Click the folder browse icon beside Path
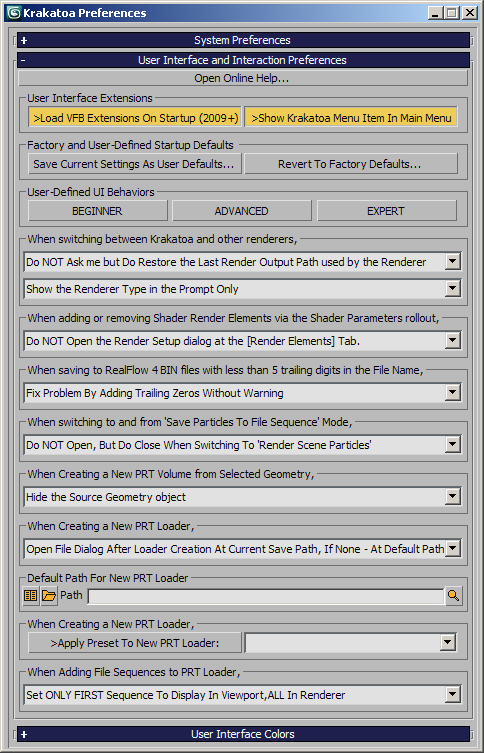Viewport: 484px width, 753px height. pyautogui.click(x=49, y=595)
